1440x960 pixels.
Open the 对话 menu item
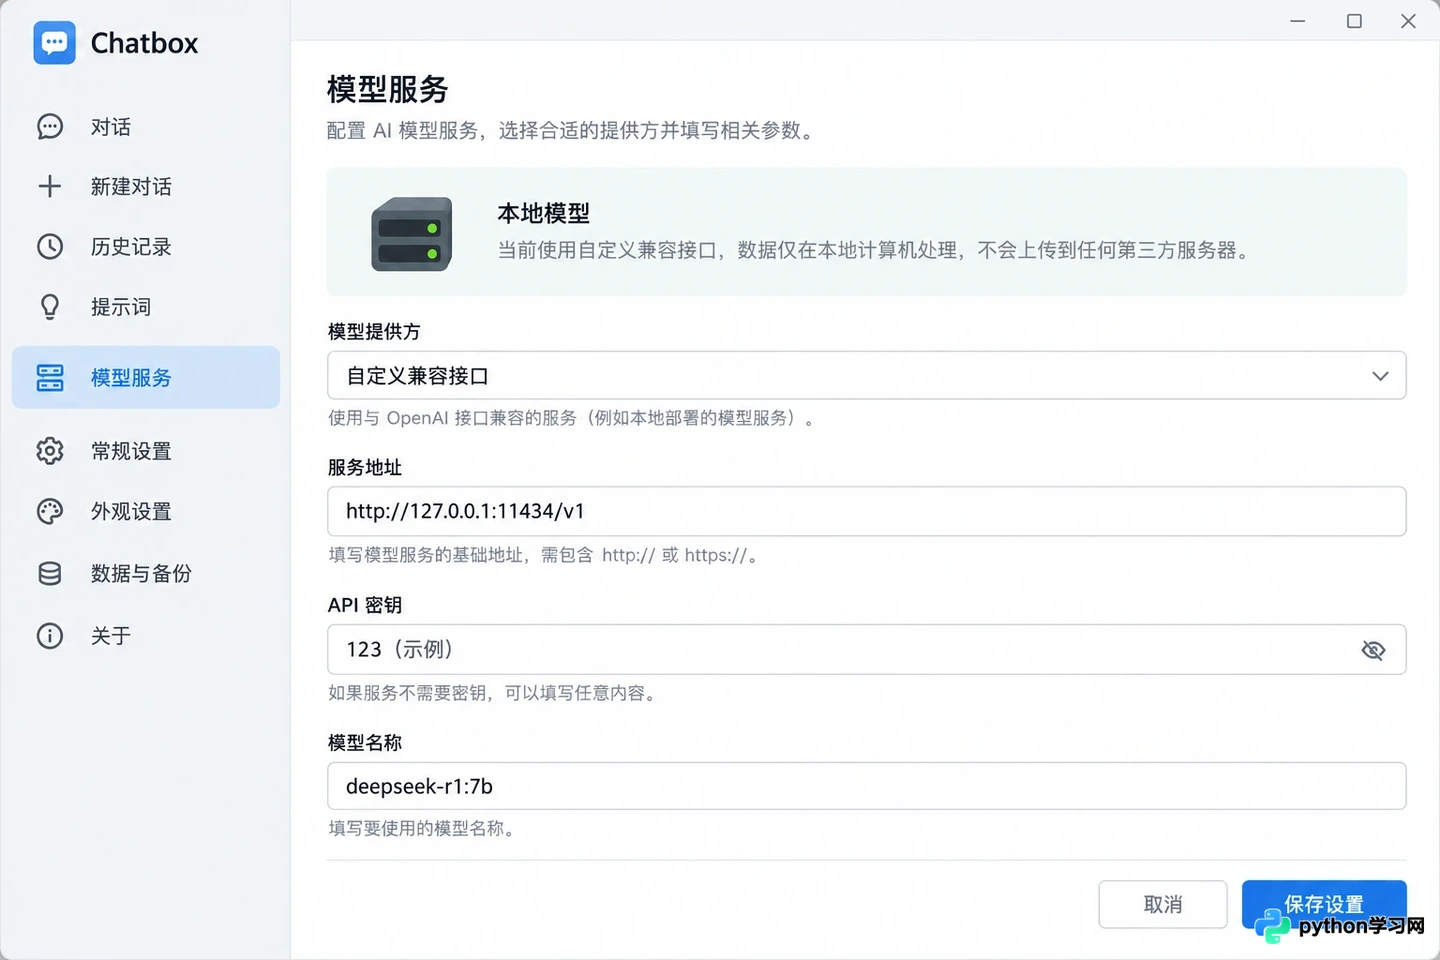pyautogui.click(x=146, y=127)
